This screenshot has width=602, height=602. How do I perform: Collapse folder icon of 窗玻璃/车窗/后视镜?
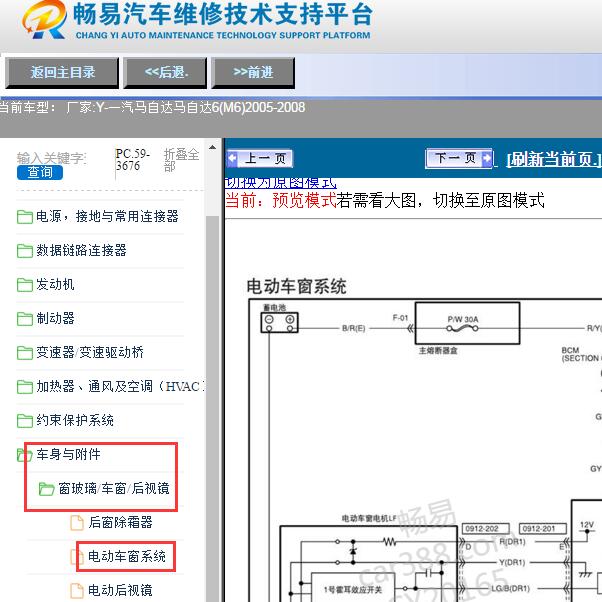[x=46, y=488]
